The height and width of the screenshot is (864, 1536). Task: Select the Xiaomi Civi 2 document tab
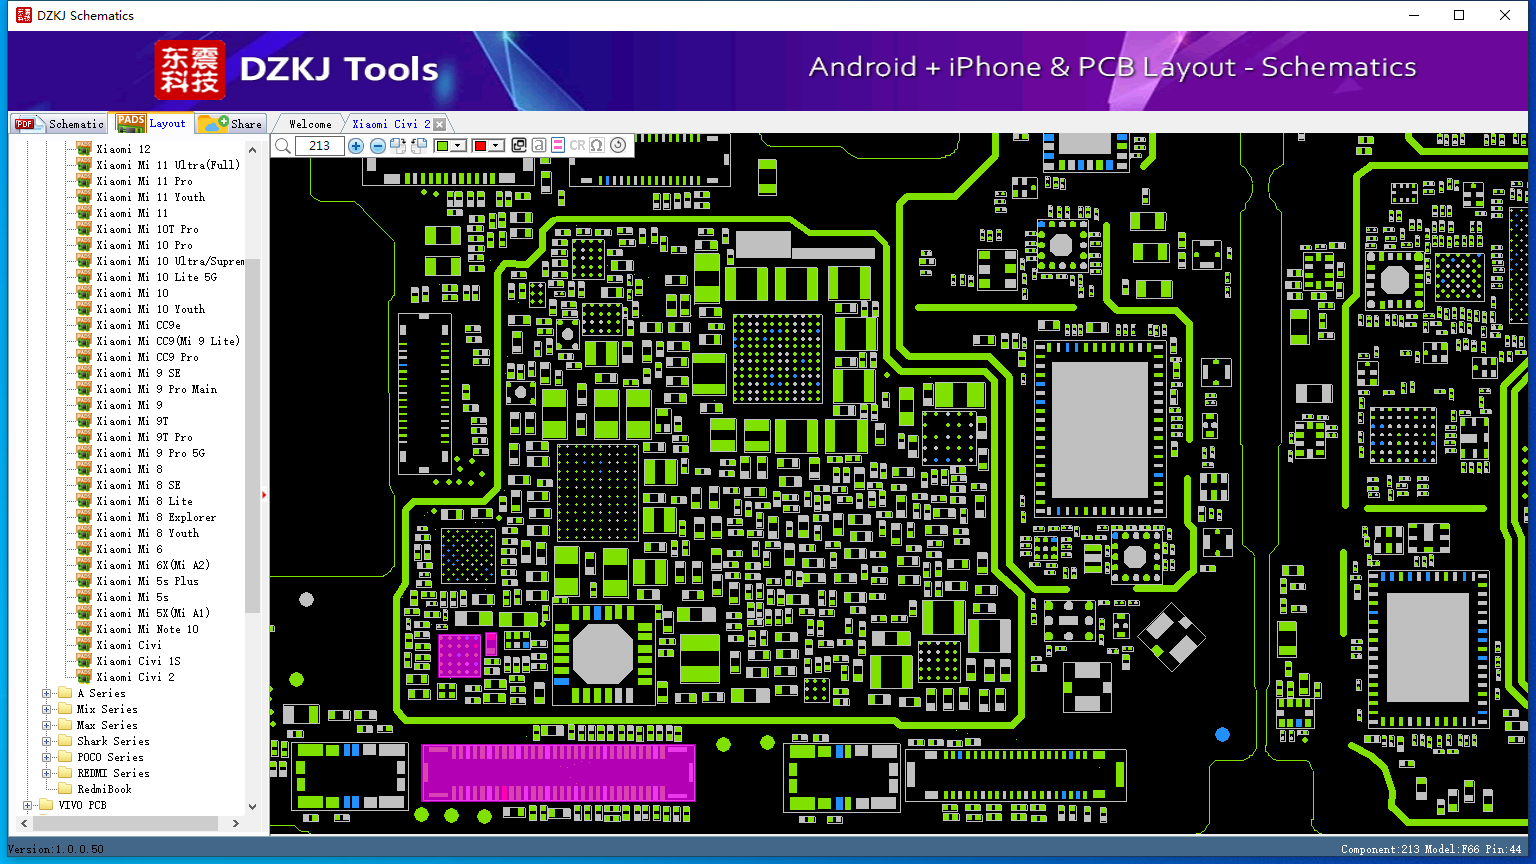coord(391,124)
